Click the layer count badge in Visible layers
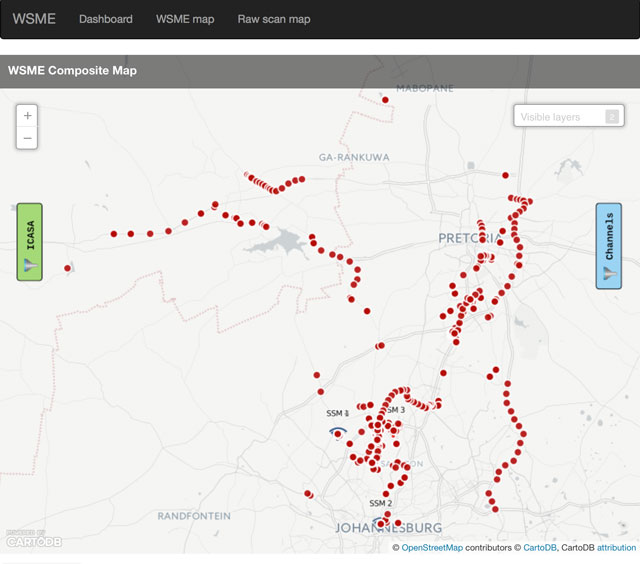Screen dimensions: 640x564 611,117
